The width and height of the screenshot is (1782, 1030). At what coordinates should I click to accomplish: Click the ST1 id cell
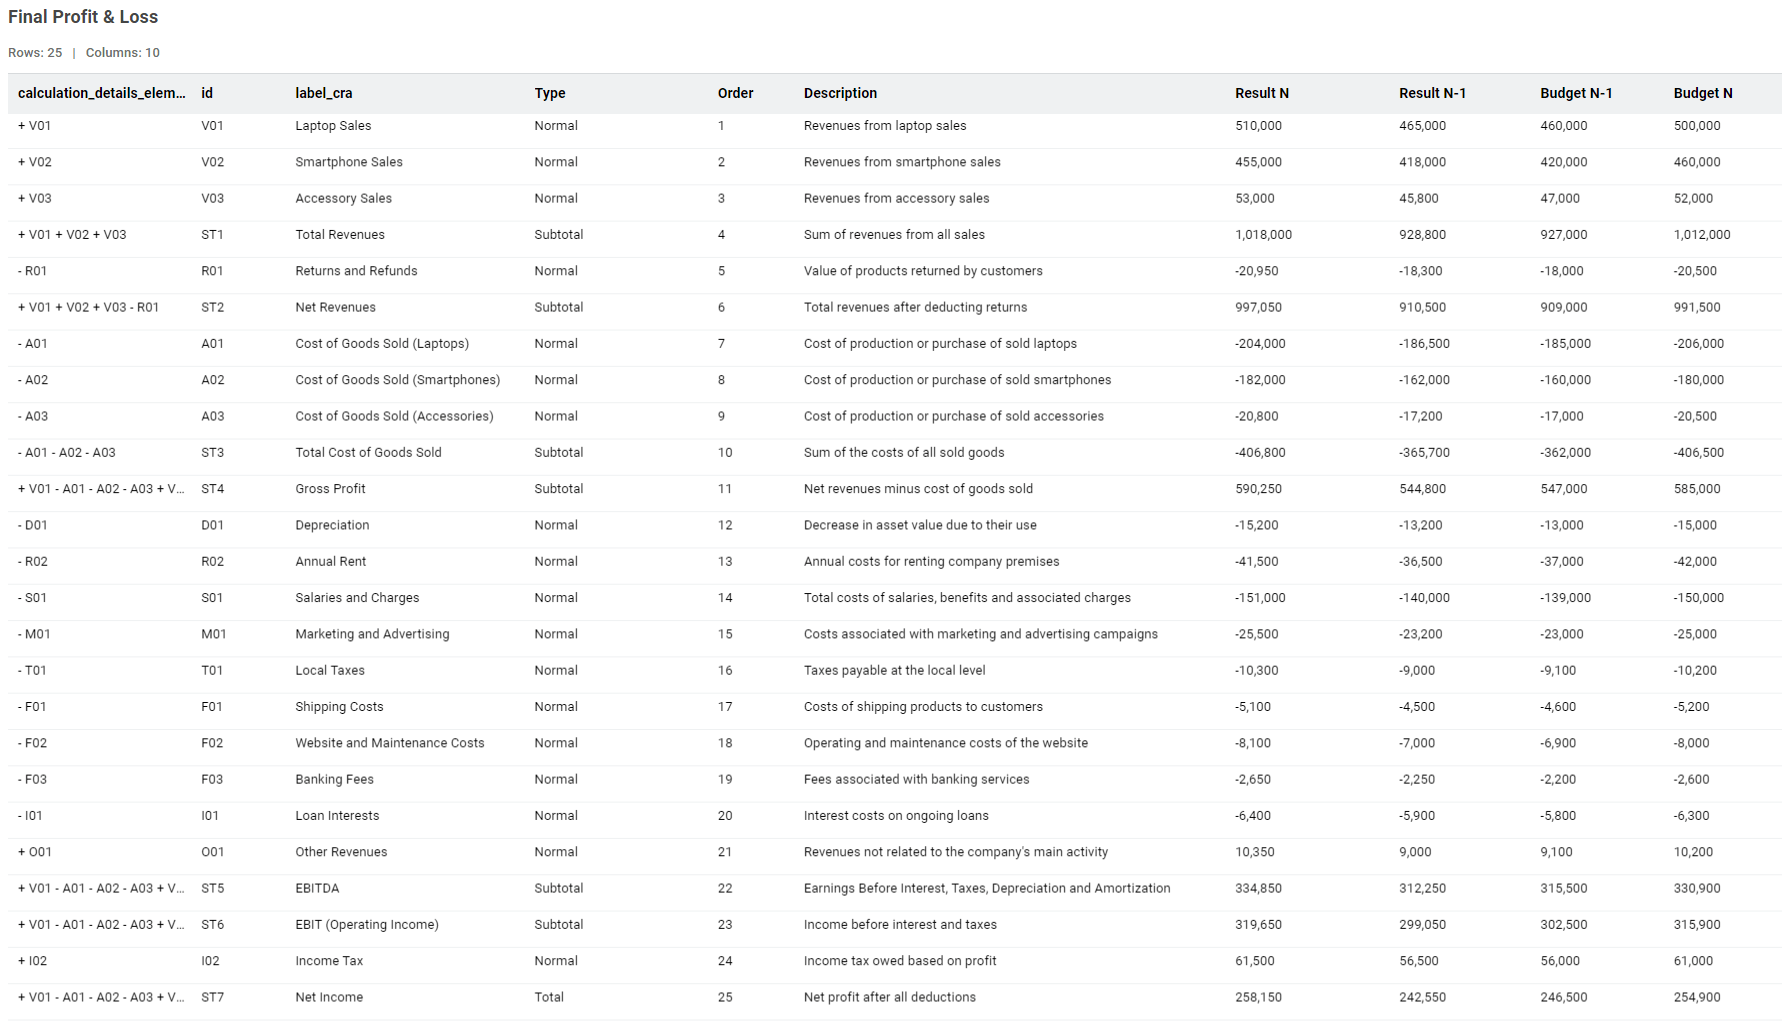pyautogui.click(x=212, y=235)
